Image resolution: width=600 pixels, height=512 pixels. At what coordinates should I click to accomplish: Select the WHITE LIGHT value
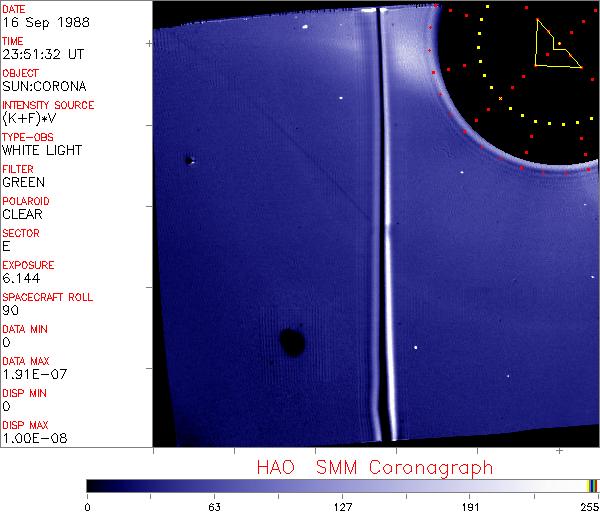[42, 150]
